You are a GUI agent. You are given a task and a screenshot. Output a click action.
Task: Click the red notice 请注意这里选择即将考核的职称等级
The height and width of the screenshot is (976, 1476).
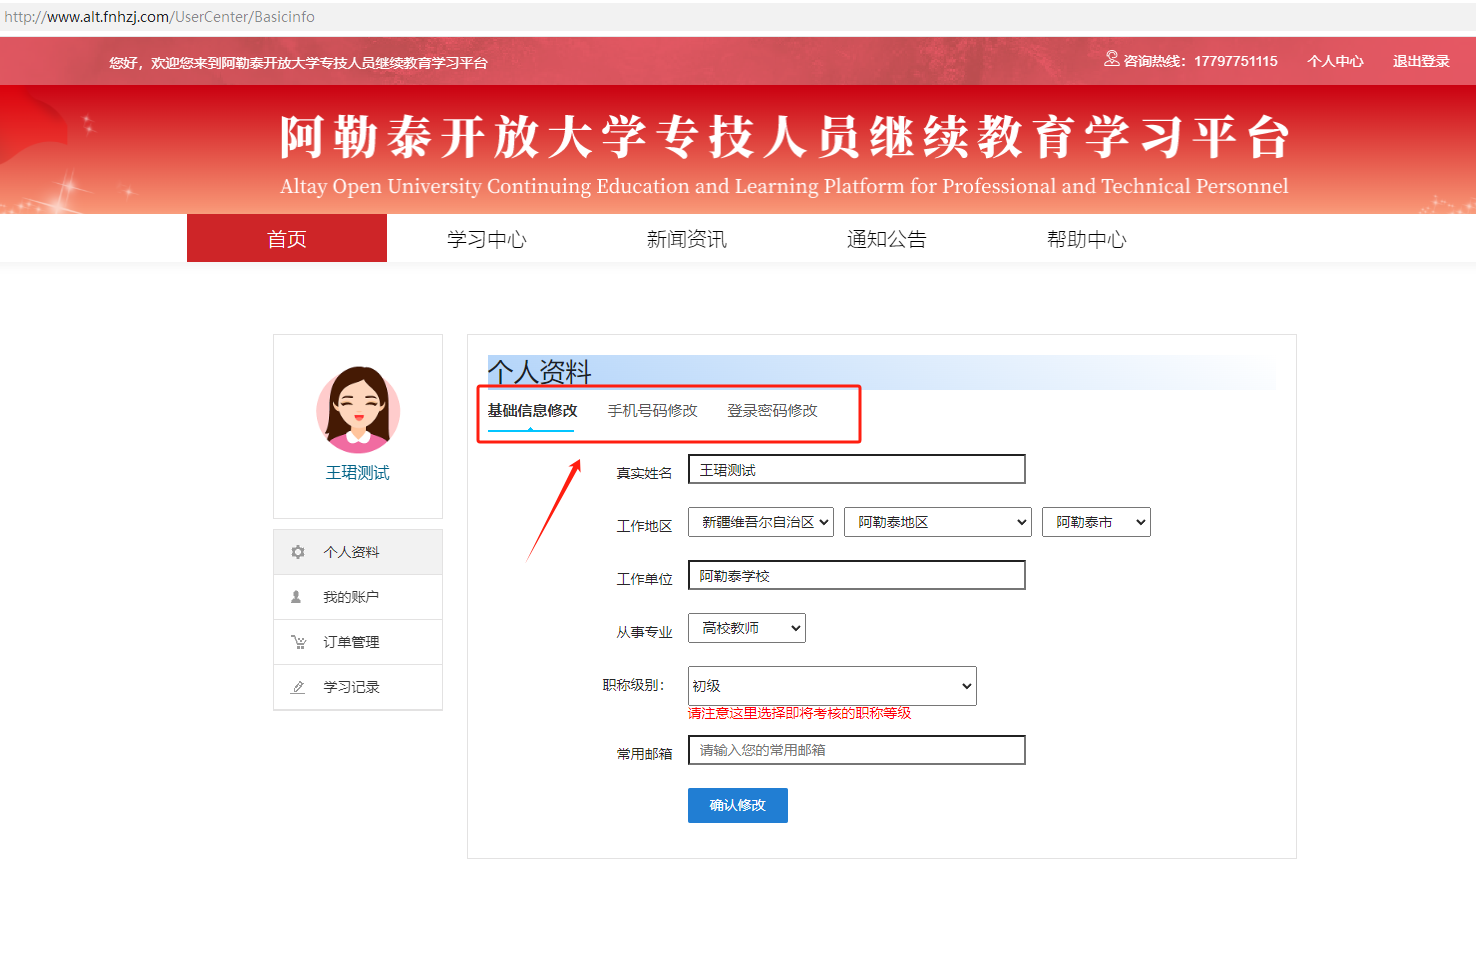pos(800,713)
